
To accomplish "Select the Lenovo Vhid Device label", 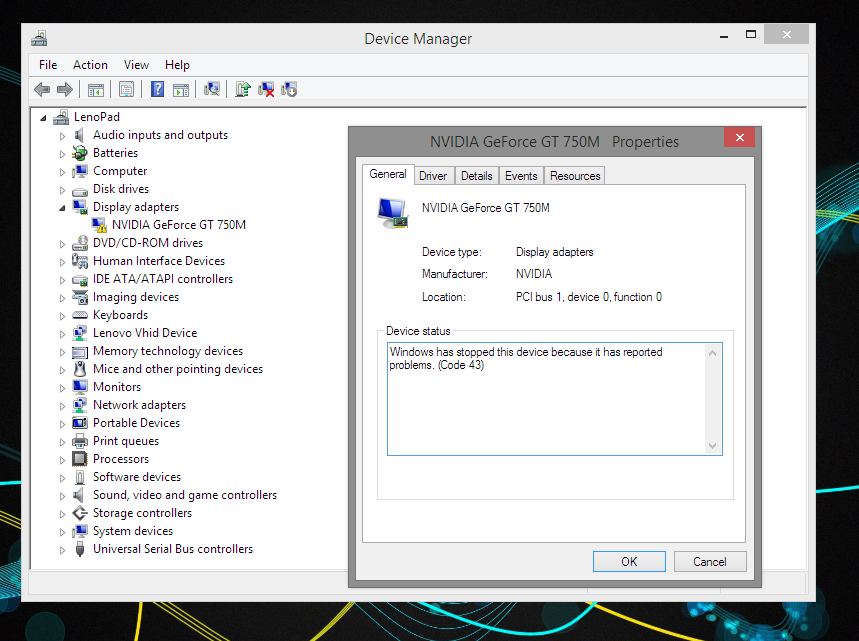I will click(x=145, y=333).
